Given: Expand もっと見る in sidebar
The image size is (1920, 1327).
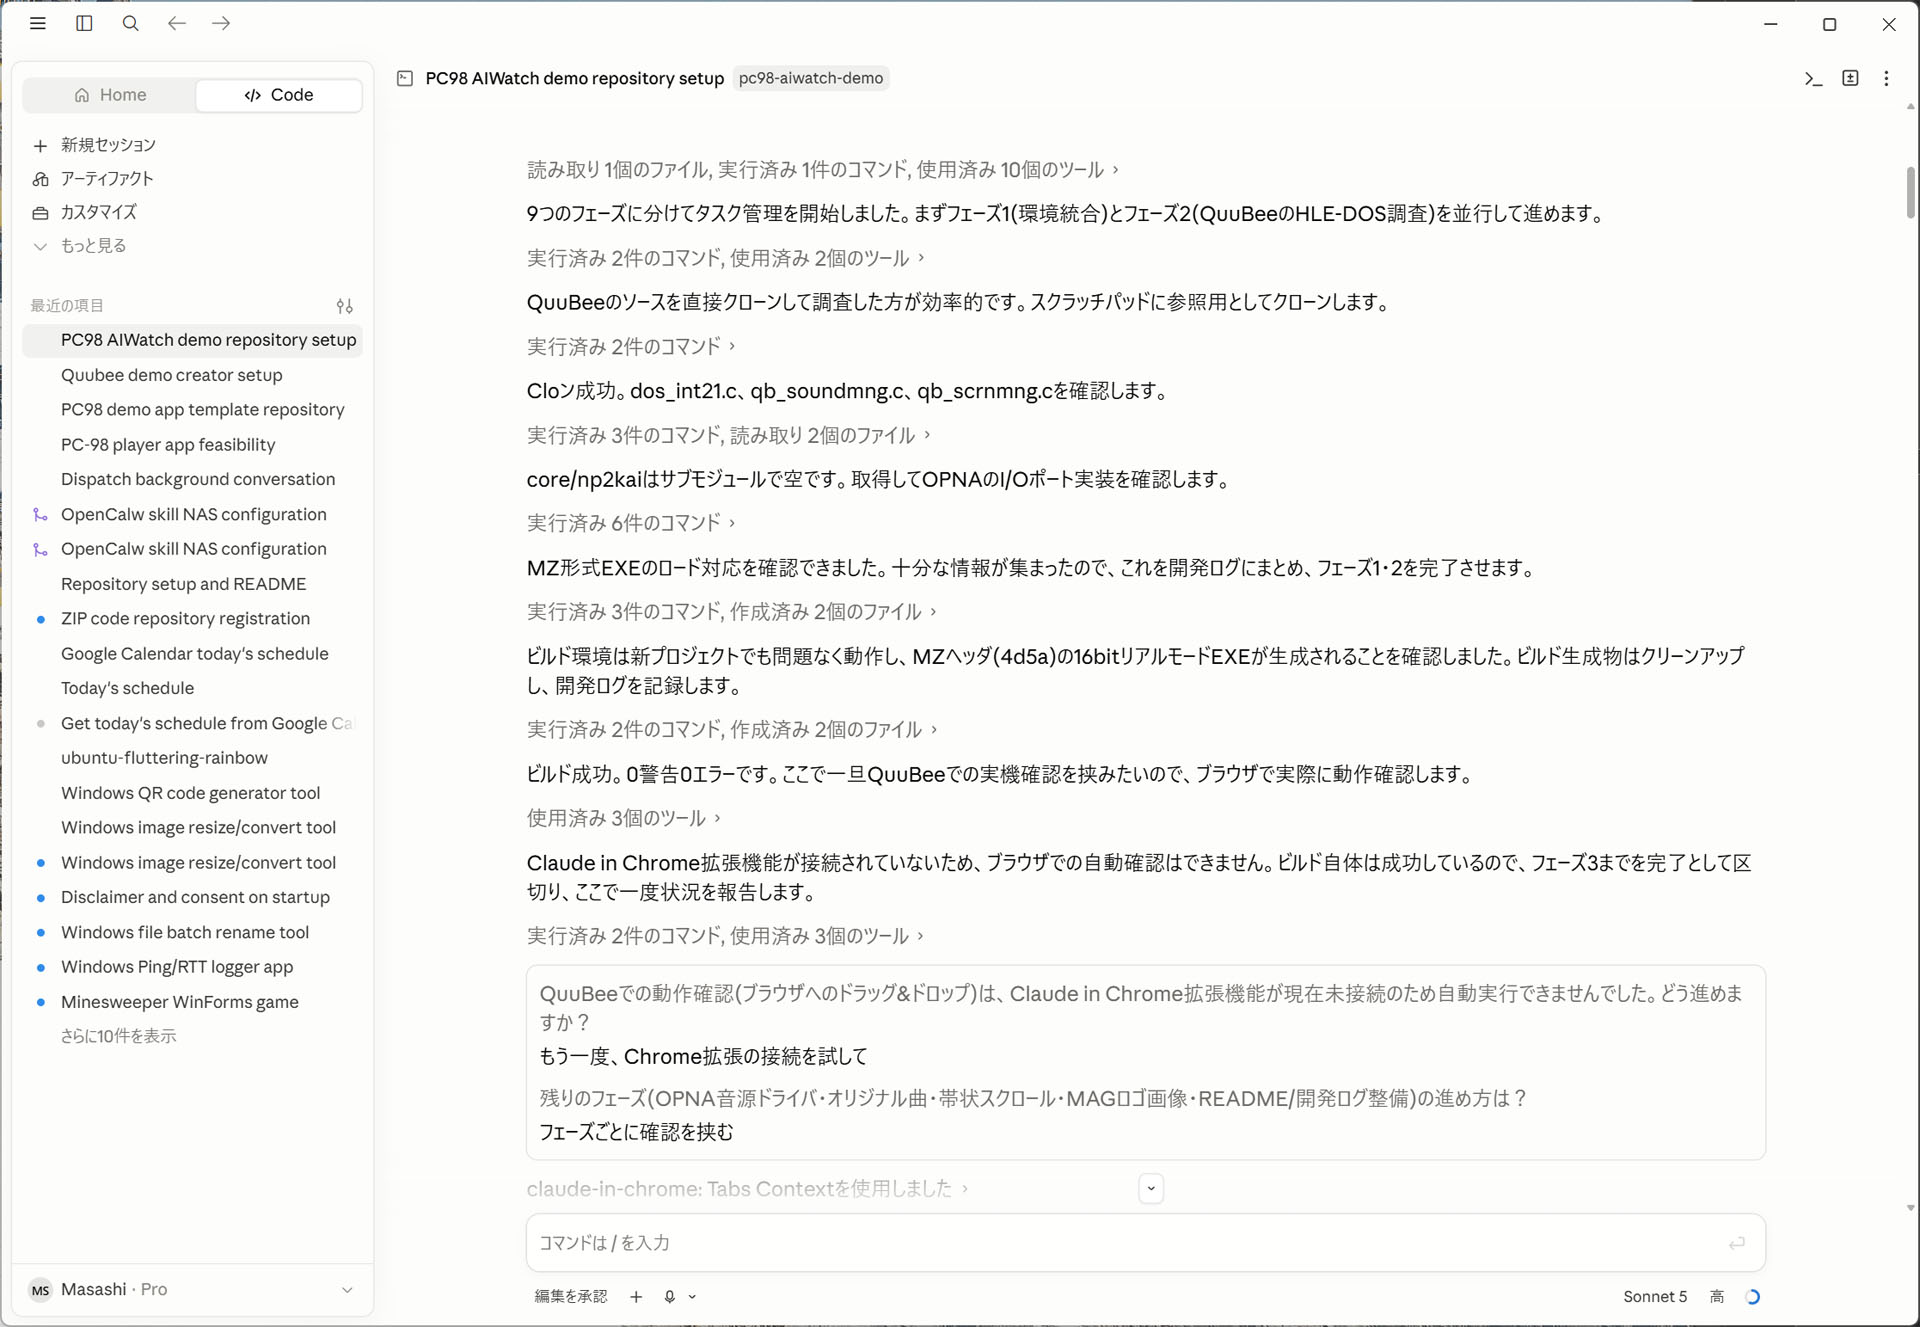Looking at the screenshot, I should 93,245.
